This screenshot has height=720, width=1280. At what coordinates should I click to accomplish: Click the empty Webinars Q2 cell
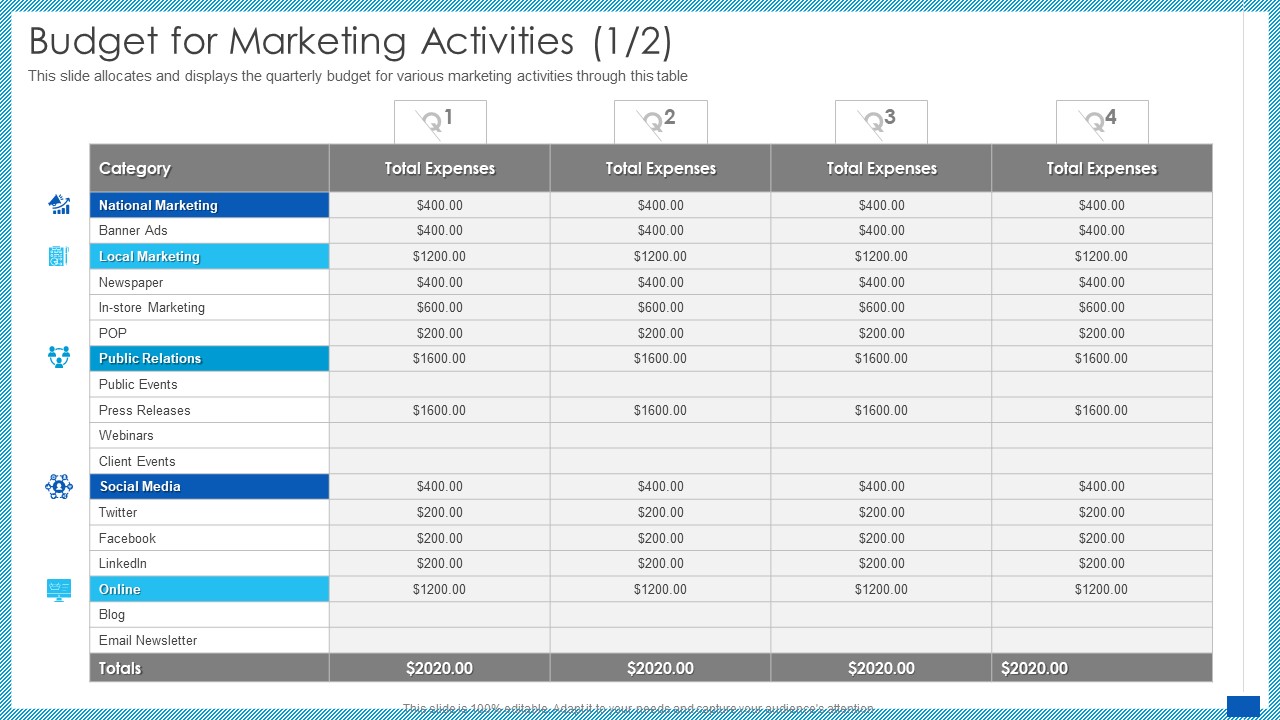tap(661, 435)
